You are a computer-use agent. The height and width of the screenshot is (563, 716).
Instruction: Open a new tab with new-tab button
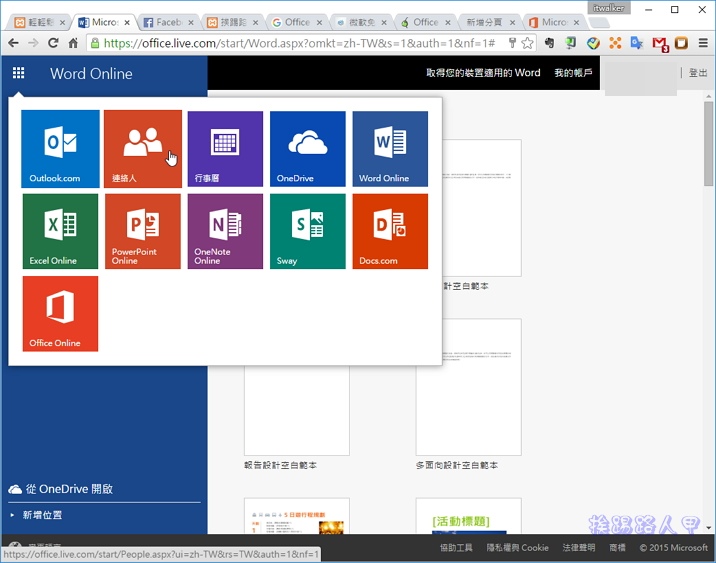[599, 22]
